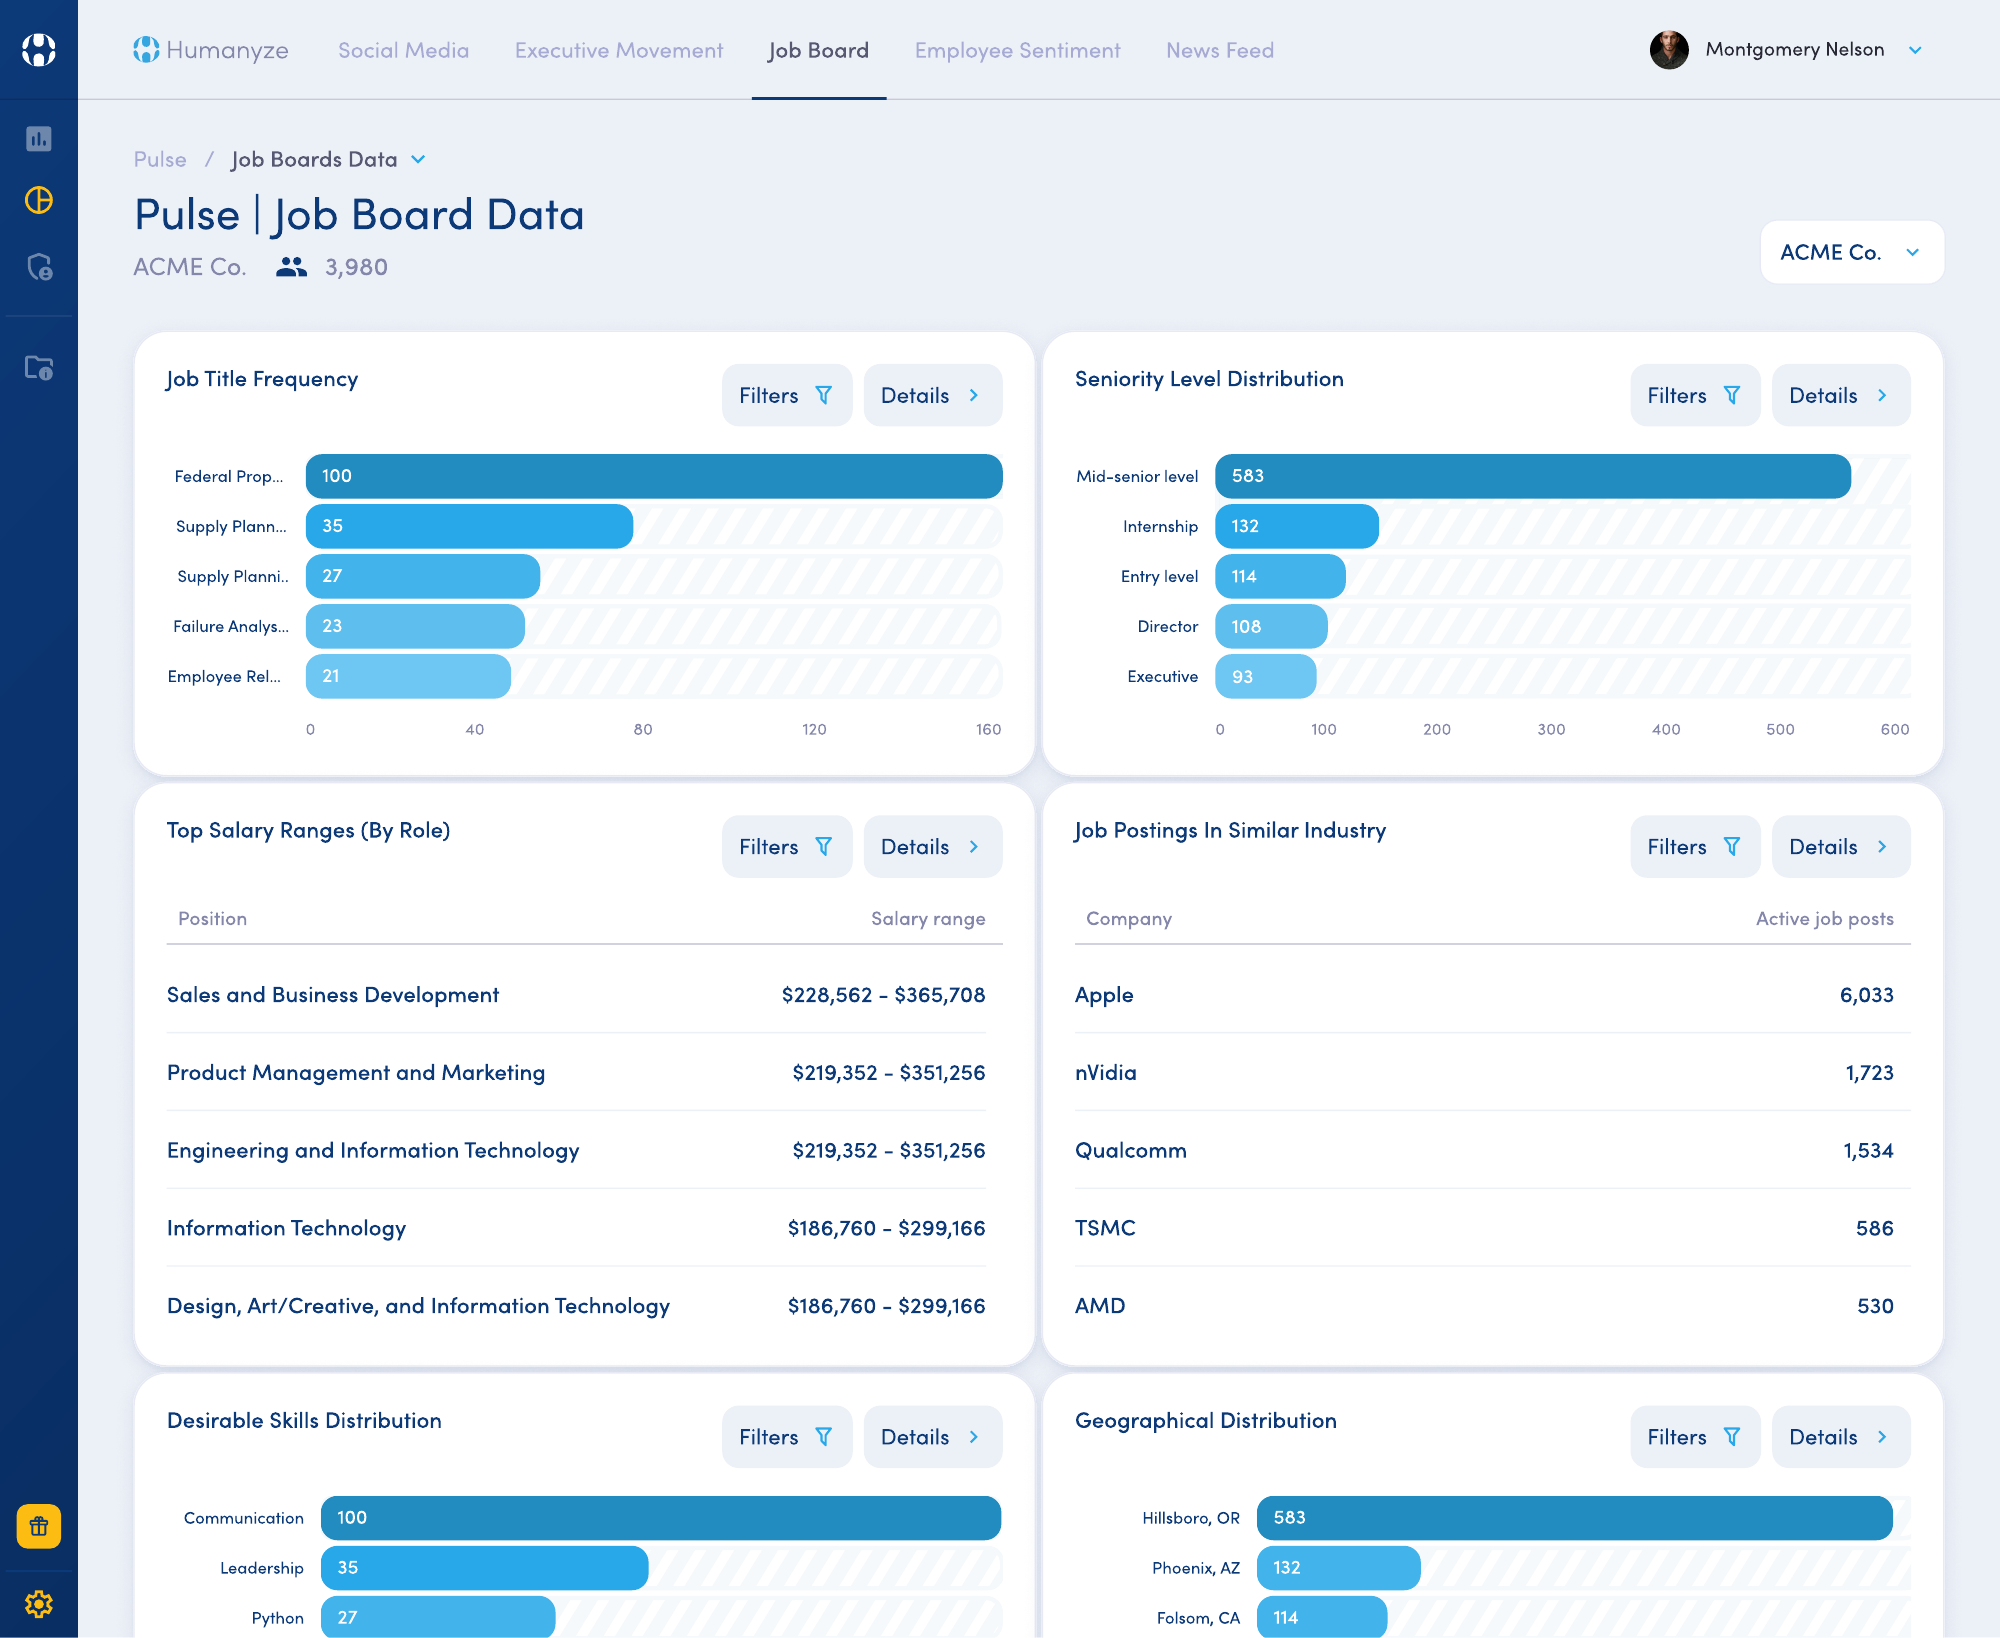Click the Entry level bar showing 114
The height and width of the screenshot is (1638, 2000).
tap(1280, 576)
